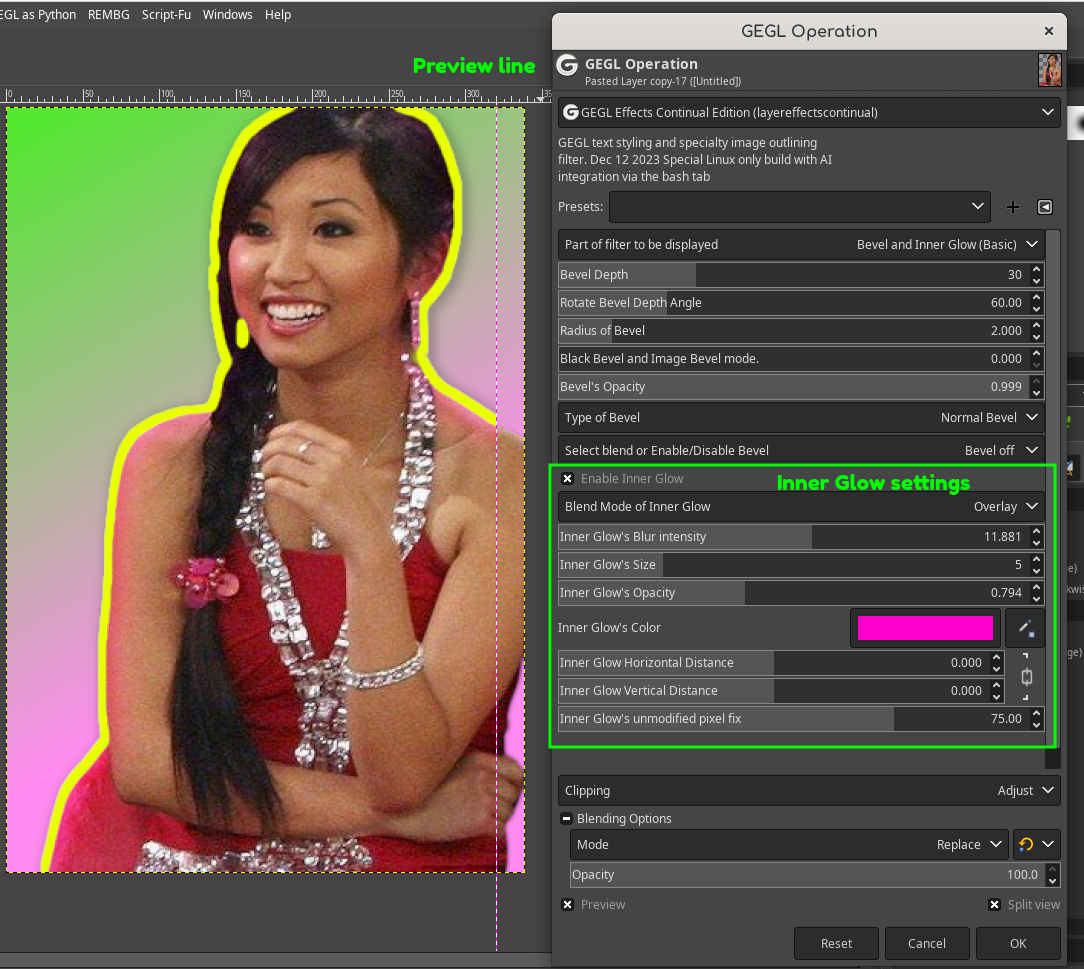Increase Bevel Depth with up stepper
This screenshot has height=969, width=1084.
[x=1036, y=269]
